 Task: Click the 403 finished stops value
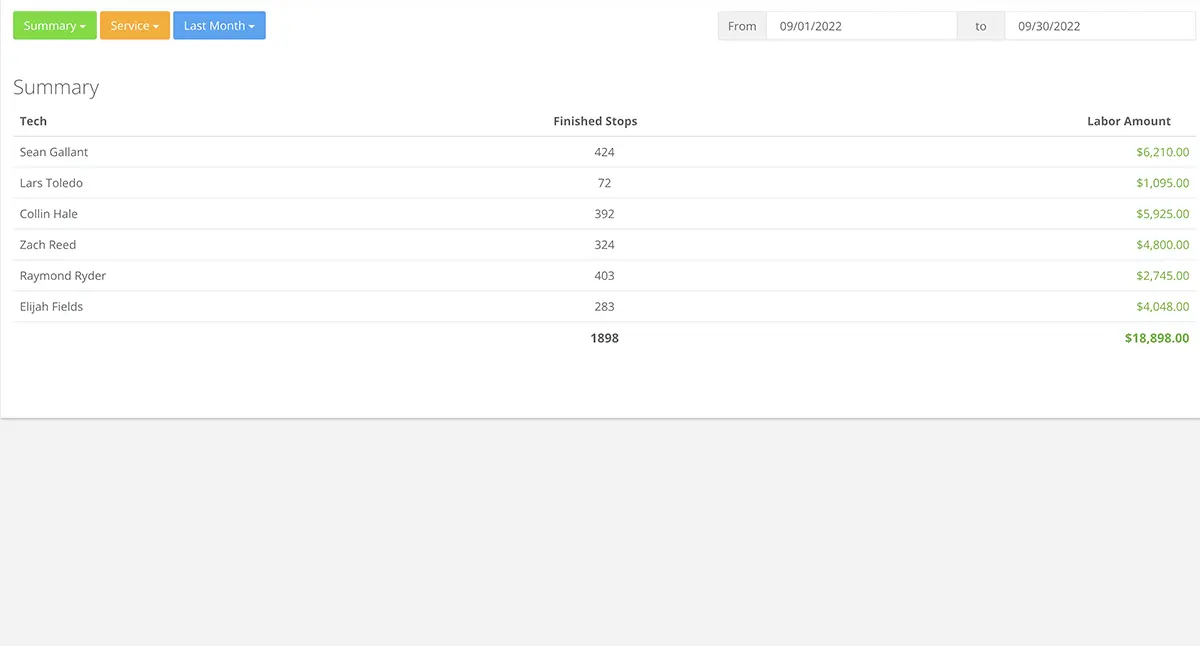coord(604,276)
